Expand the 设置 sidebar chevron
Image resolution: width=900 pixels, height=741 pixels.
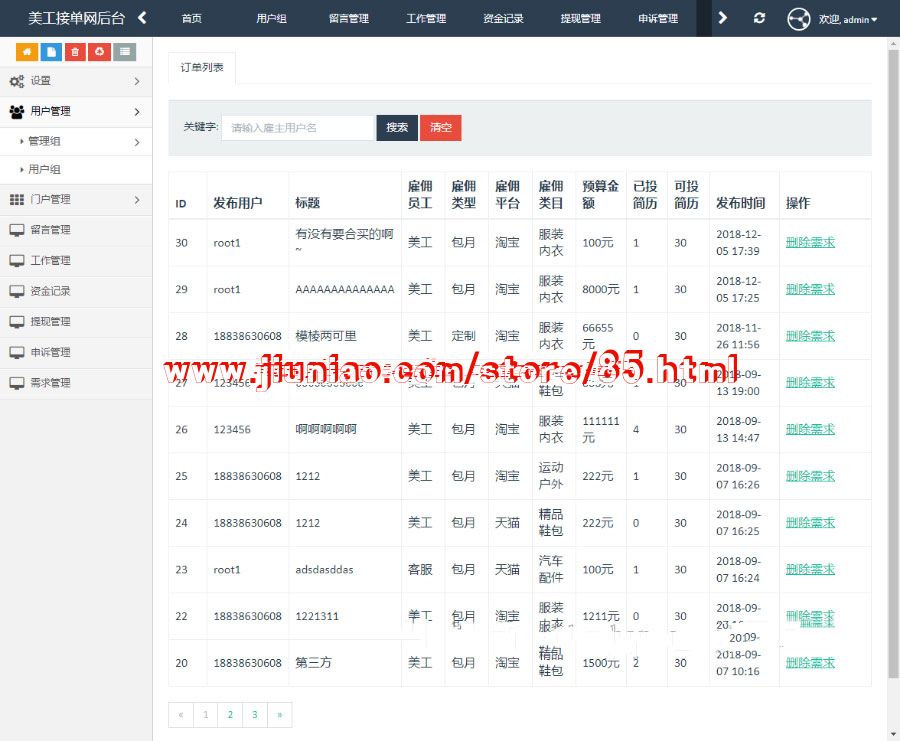(x=137, y=81)
